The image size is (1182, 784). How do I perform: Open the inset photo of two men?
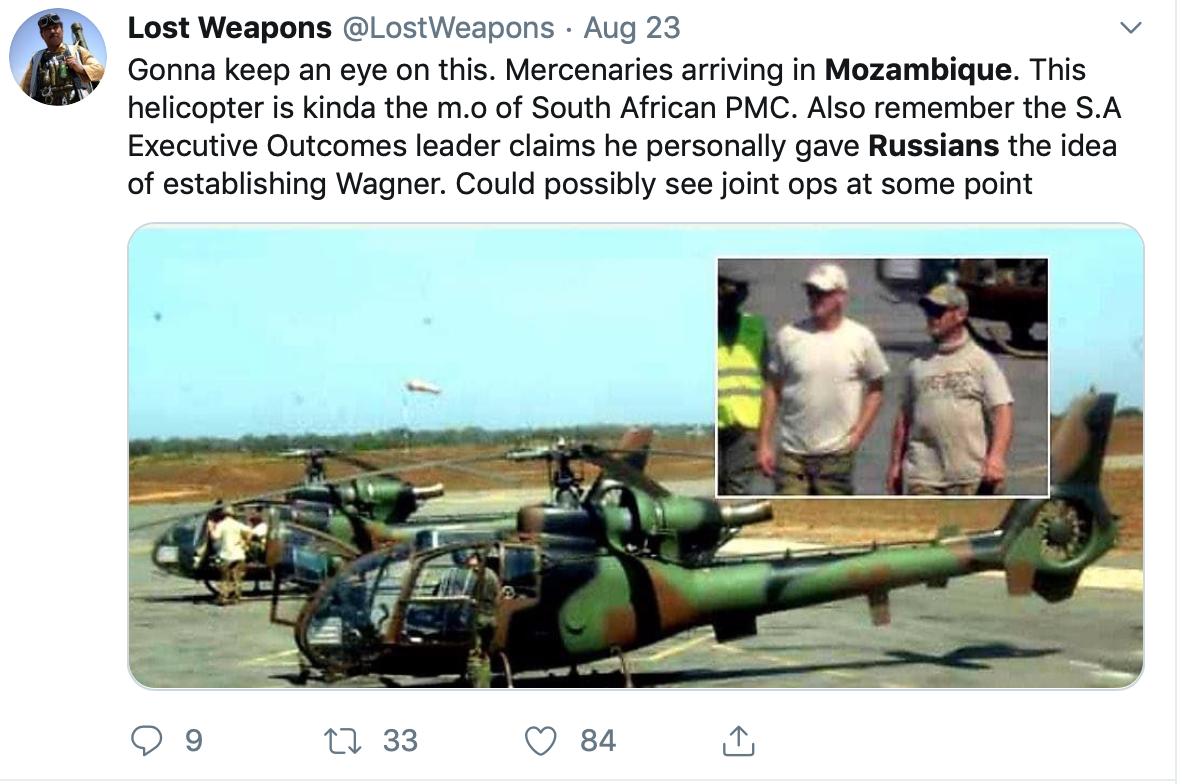point(882,377)
